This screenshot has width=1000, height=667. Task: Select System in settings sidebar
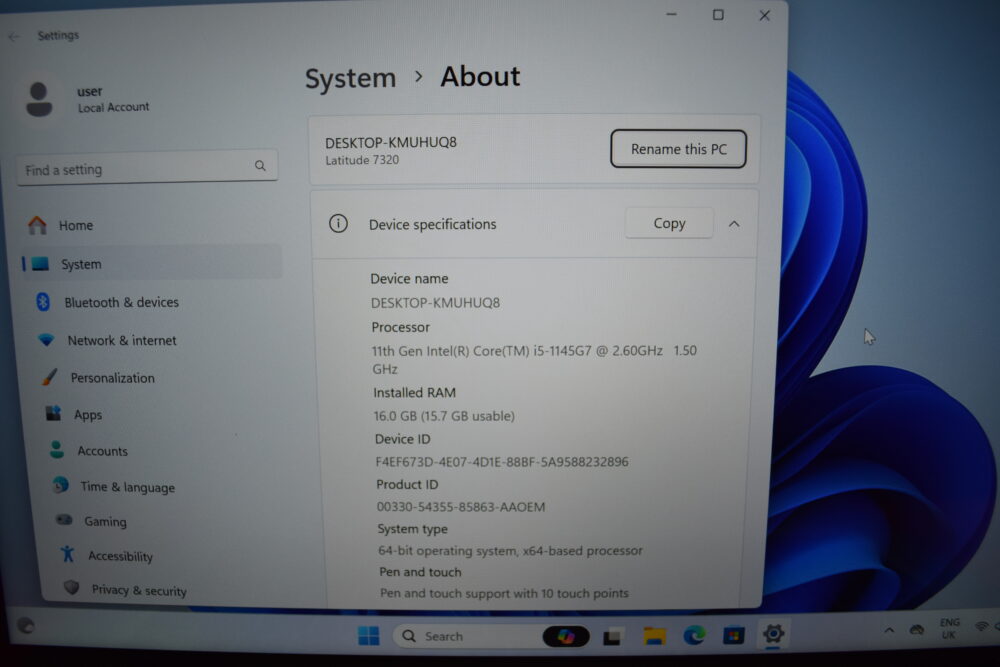(x=151, y=263)
